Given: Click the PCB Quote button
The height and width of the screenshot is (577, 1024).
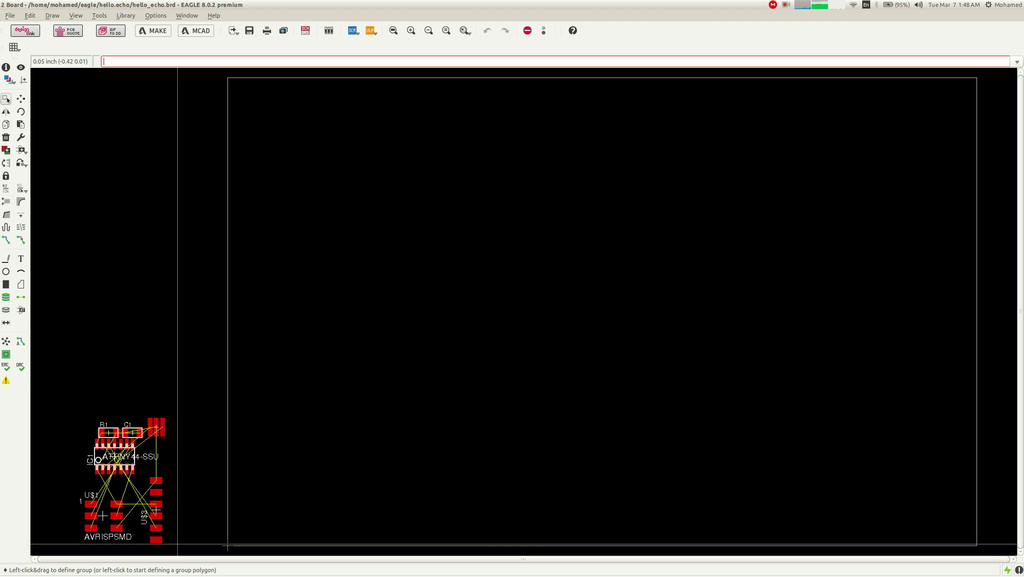Looking at the screenshot, I should click(x=68, y=31).
